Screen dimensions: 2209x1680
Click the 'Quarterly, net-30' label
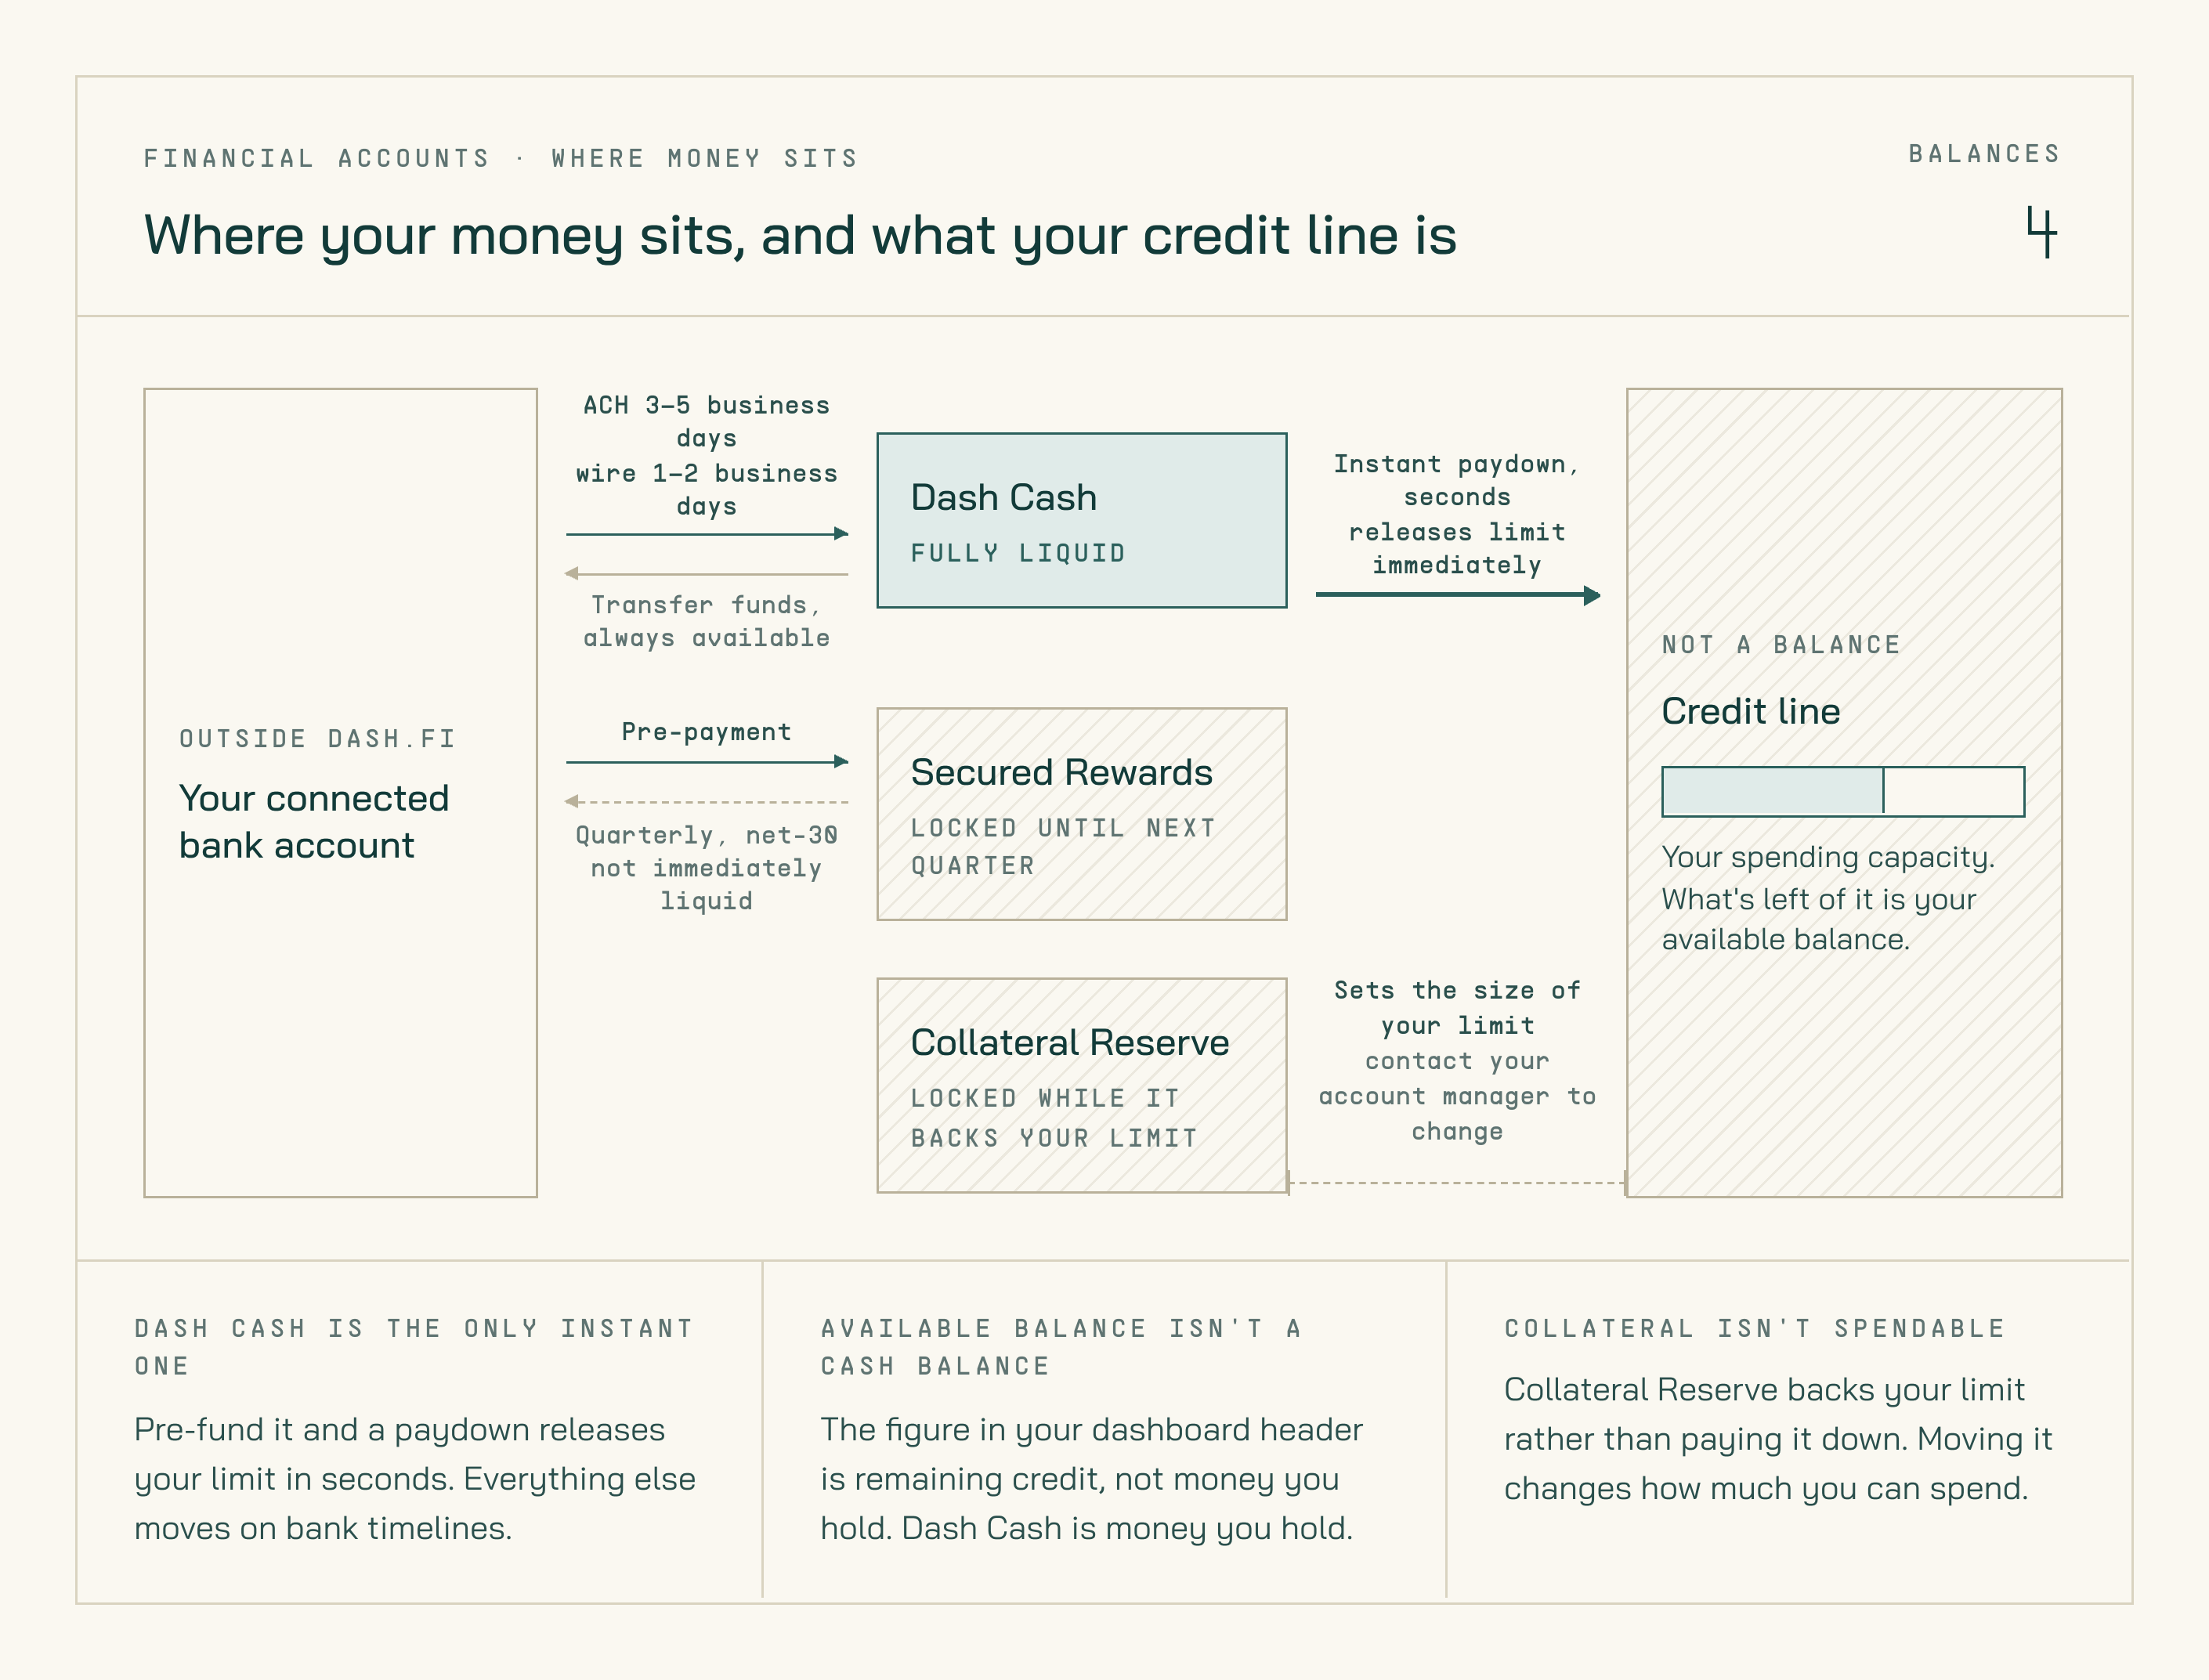[706, 835]
